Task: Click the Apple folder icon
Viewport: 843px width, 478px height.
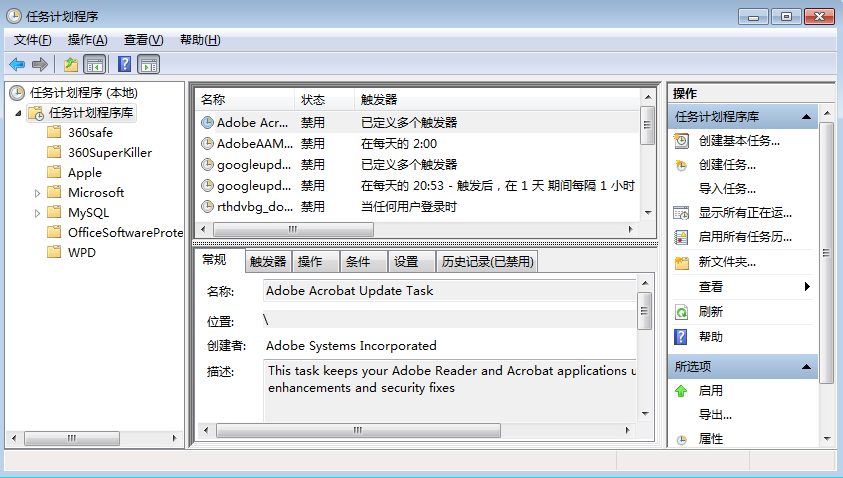Action: pos(54,172)
